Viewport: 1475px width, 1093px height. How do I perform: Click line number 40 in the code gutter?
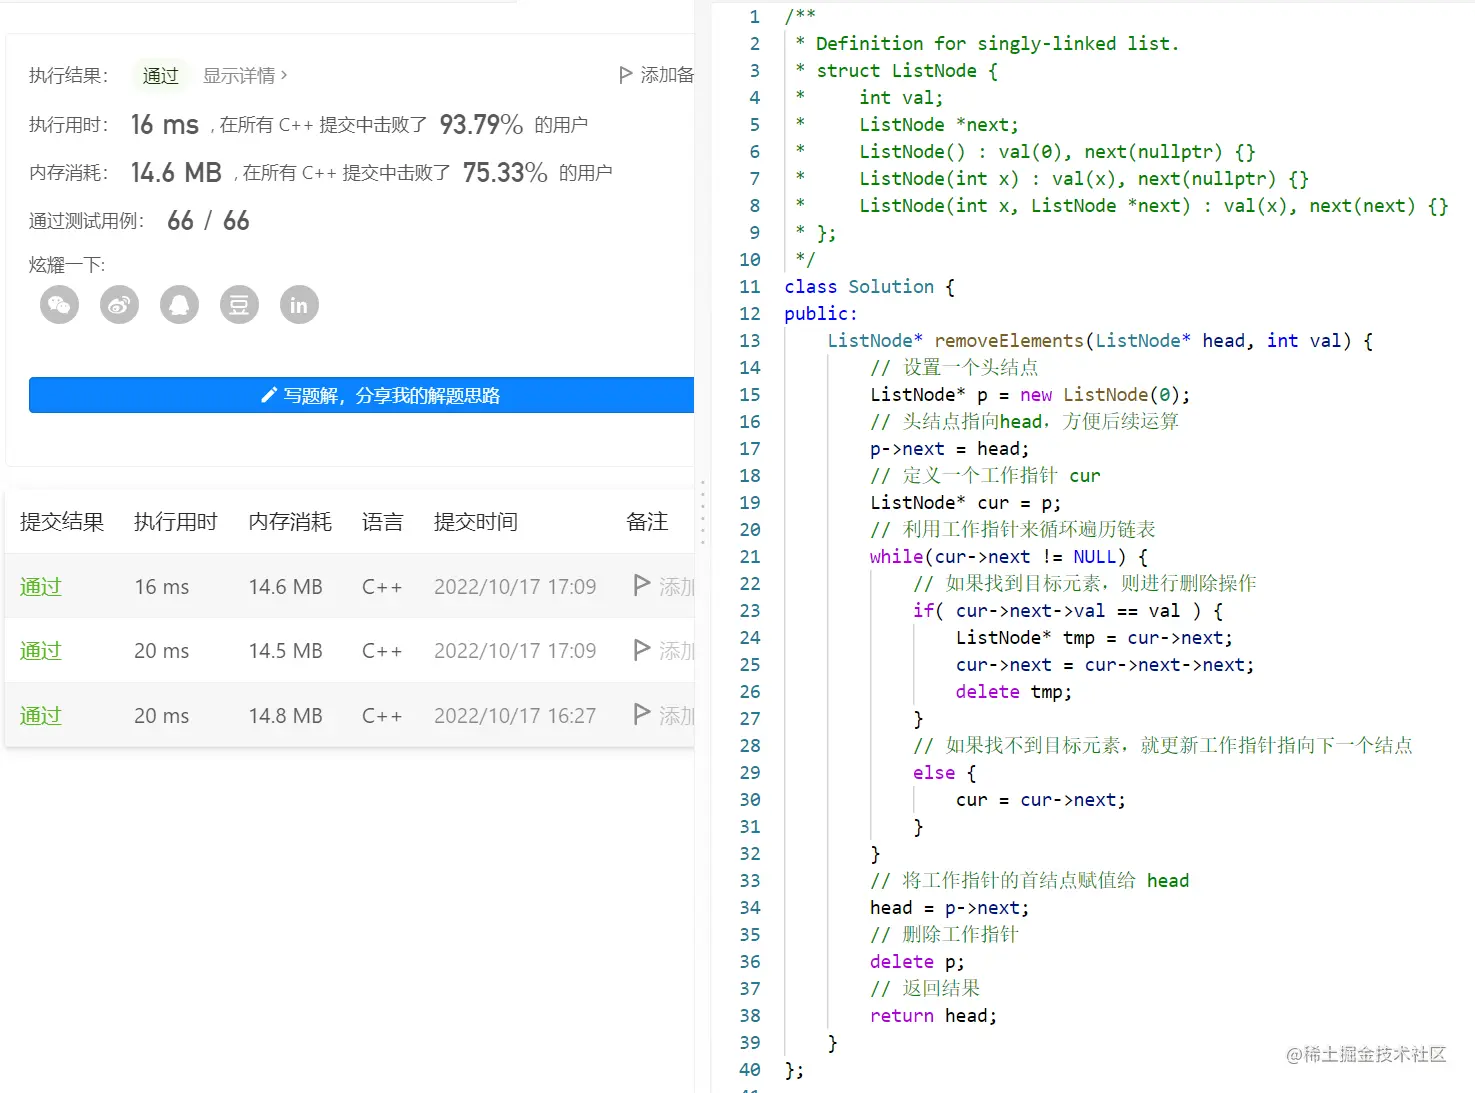750,1070
